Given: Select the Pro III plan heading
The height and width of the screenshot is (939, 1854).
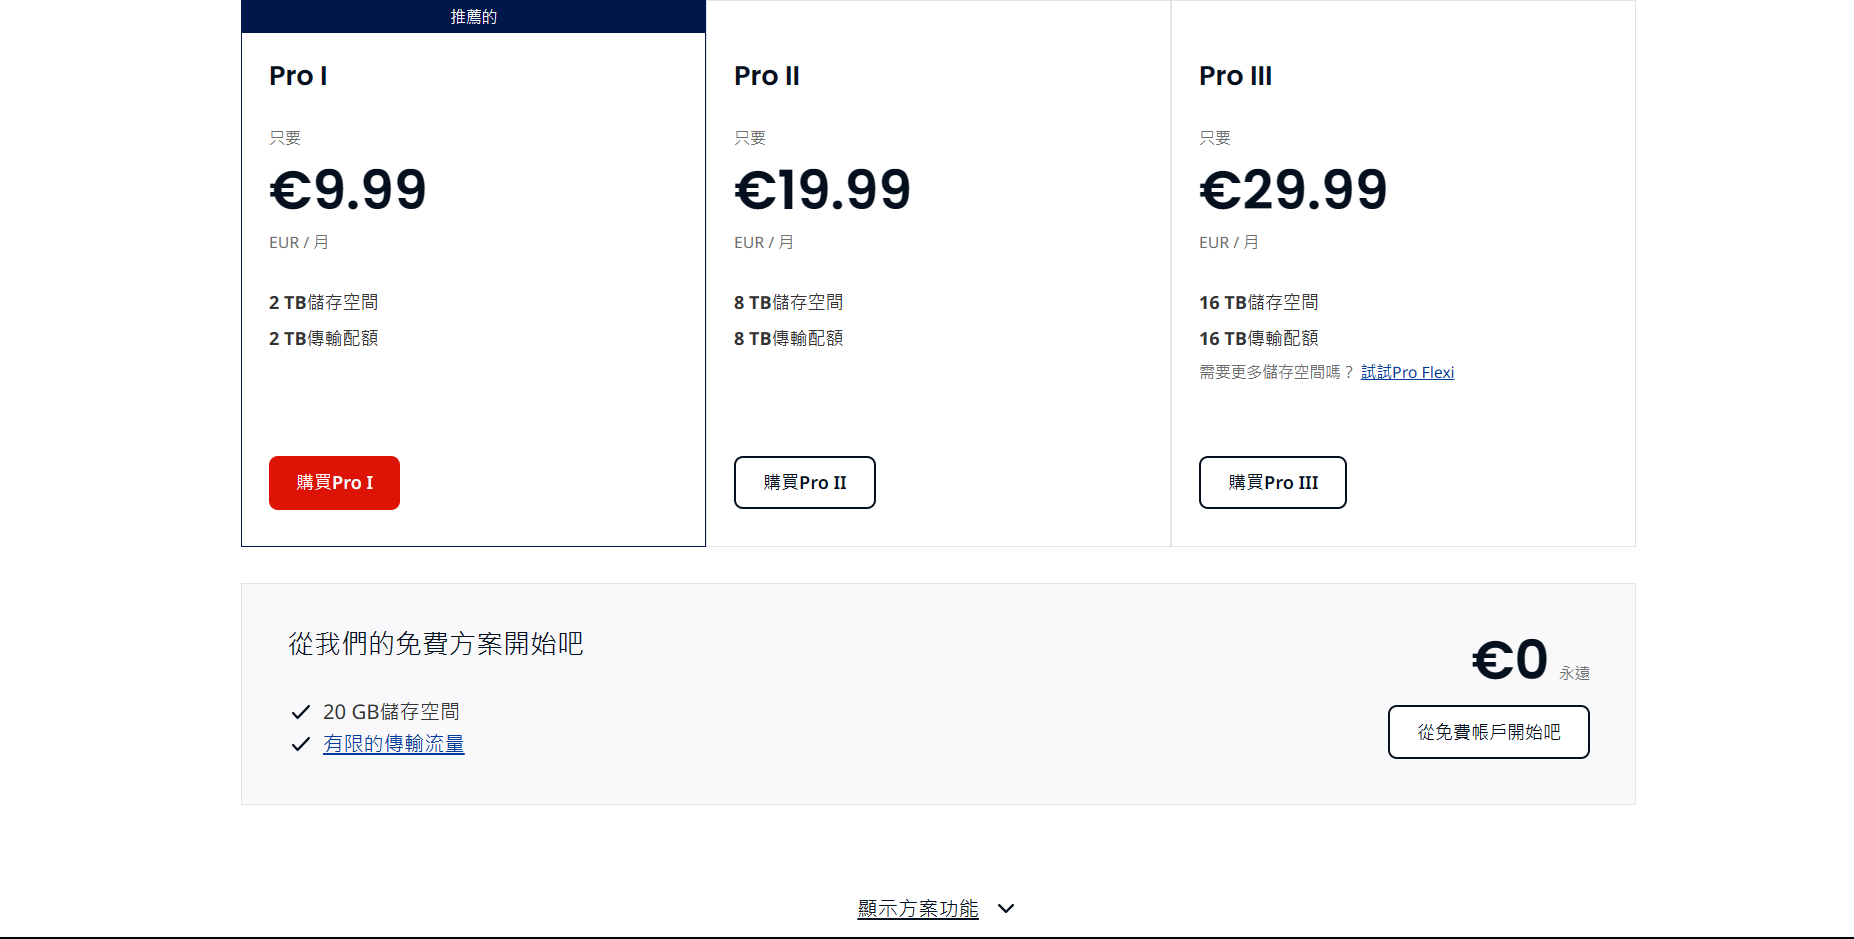Looking at the screenshot, I should pyautogui.click(x=1235, y=76).
